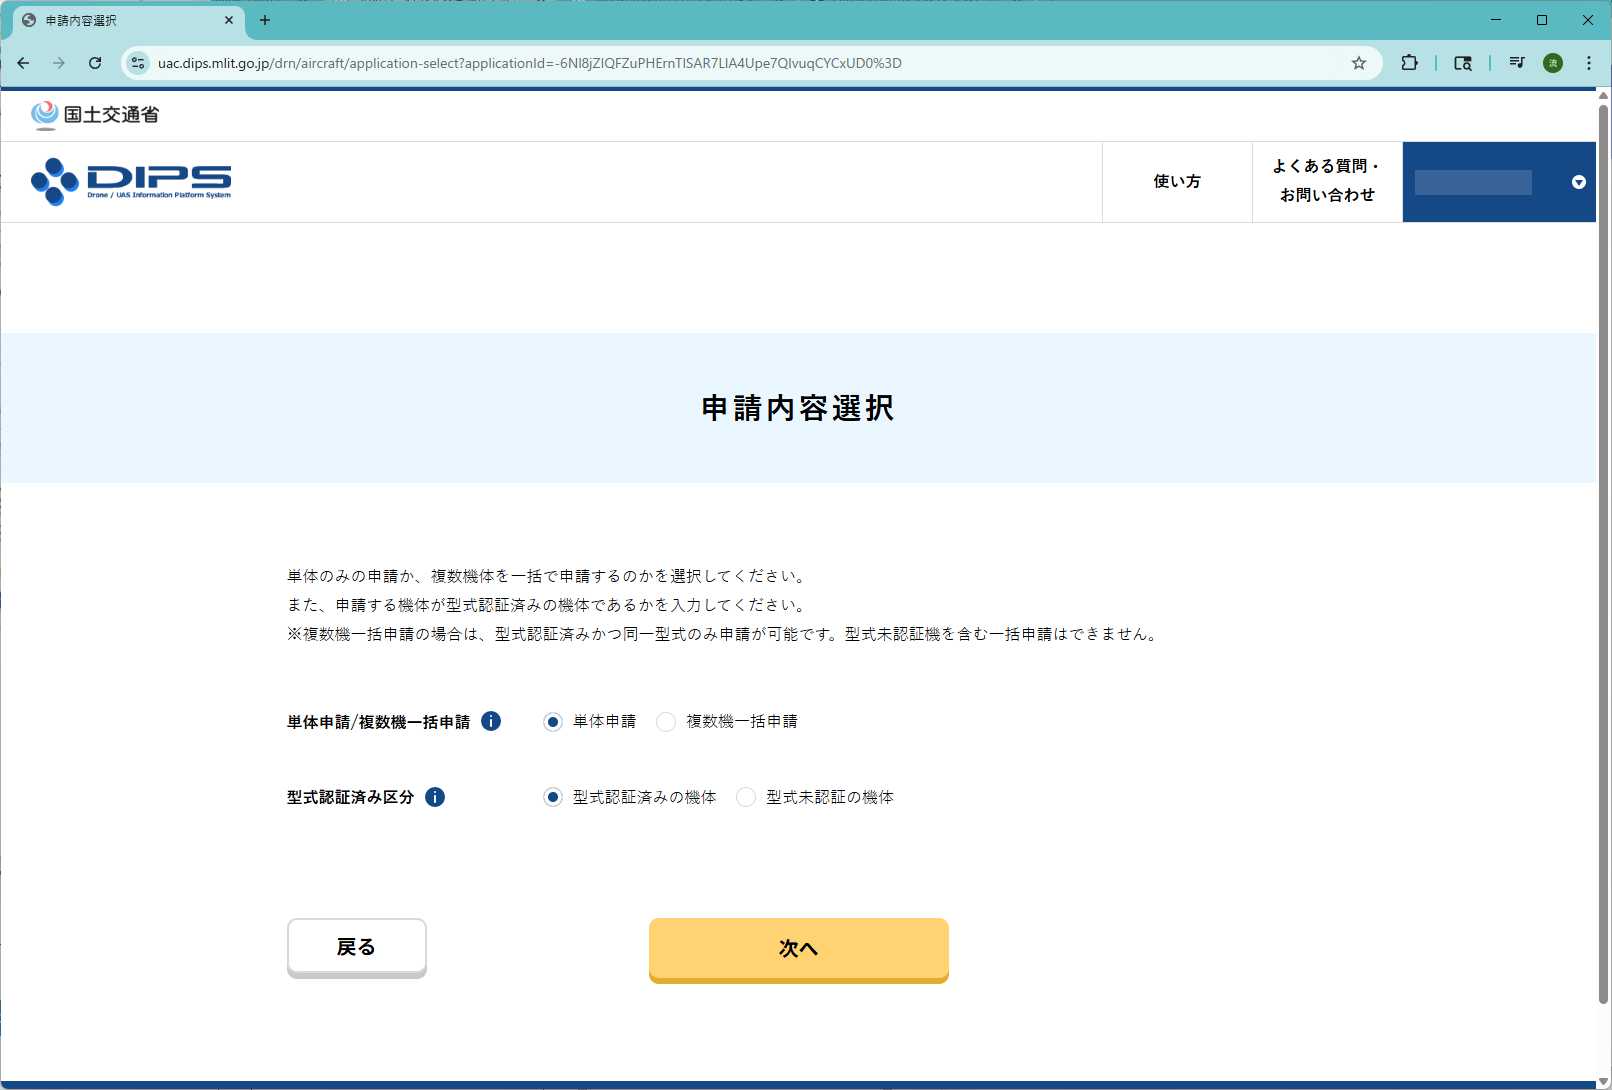The width and height of the screenshot is (1612, 1090).
Task: Minimize the browser window
Action: pyautogui.click(x=1496, y=20)
